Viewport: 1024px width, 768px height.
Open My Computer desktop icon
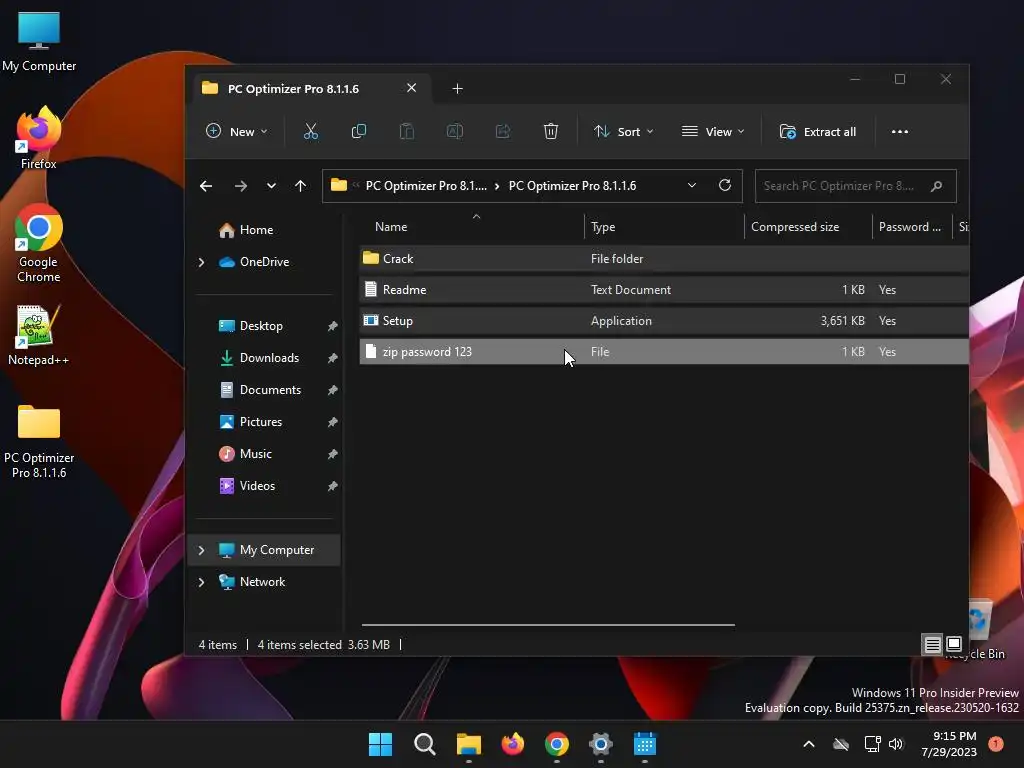coord(39,42)
